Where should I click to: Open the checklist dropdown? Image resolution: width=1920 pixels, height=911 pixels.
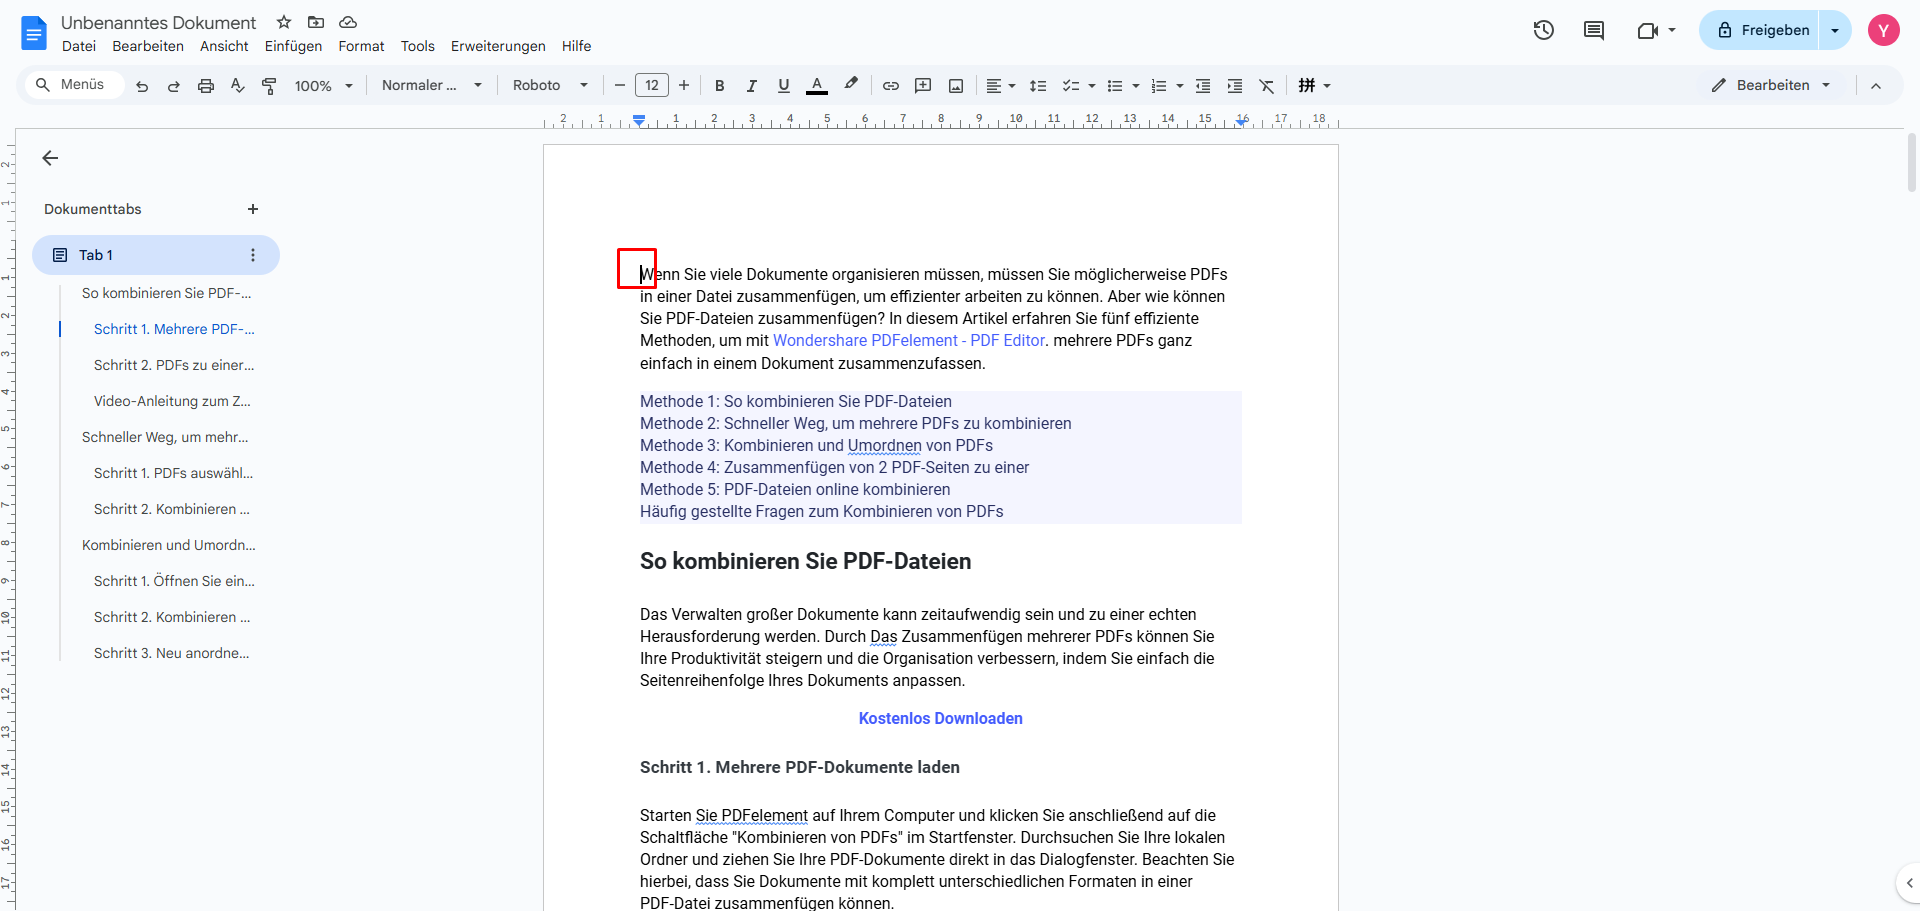(1079, 86)
